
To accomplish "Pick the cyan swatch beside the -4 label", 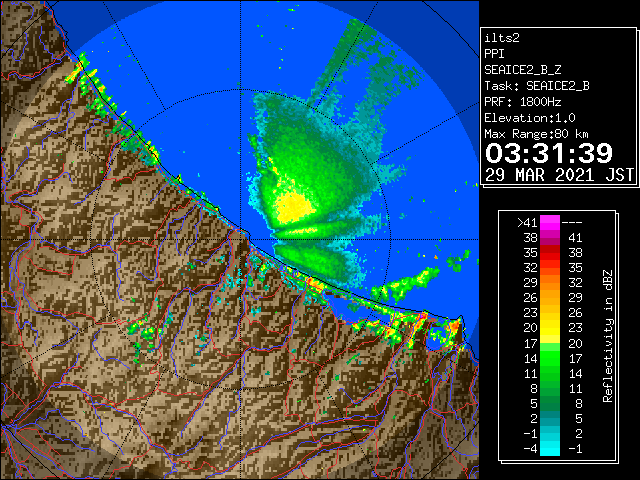I will tap(550, 449).
